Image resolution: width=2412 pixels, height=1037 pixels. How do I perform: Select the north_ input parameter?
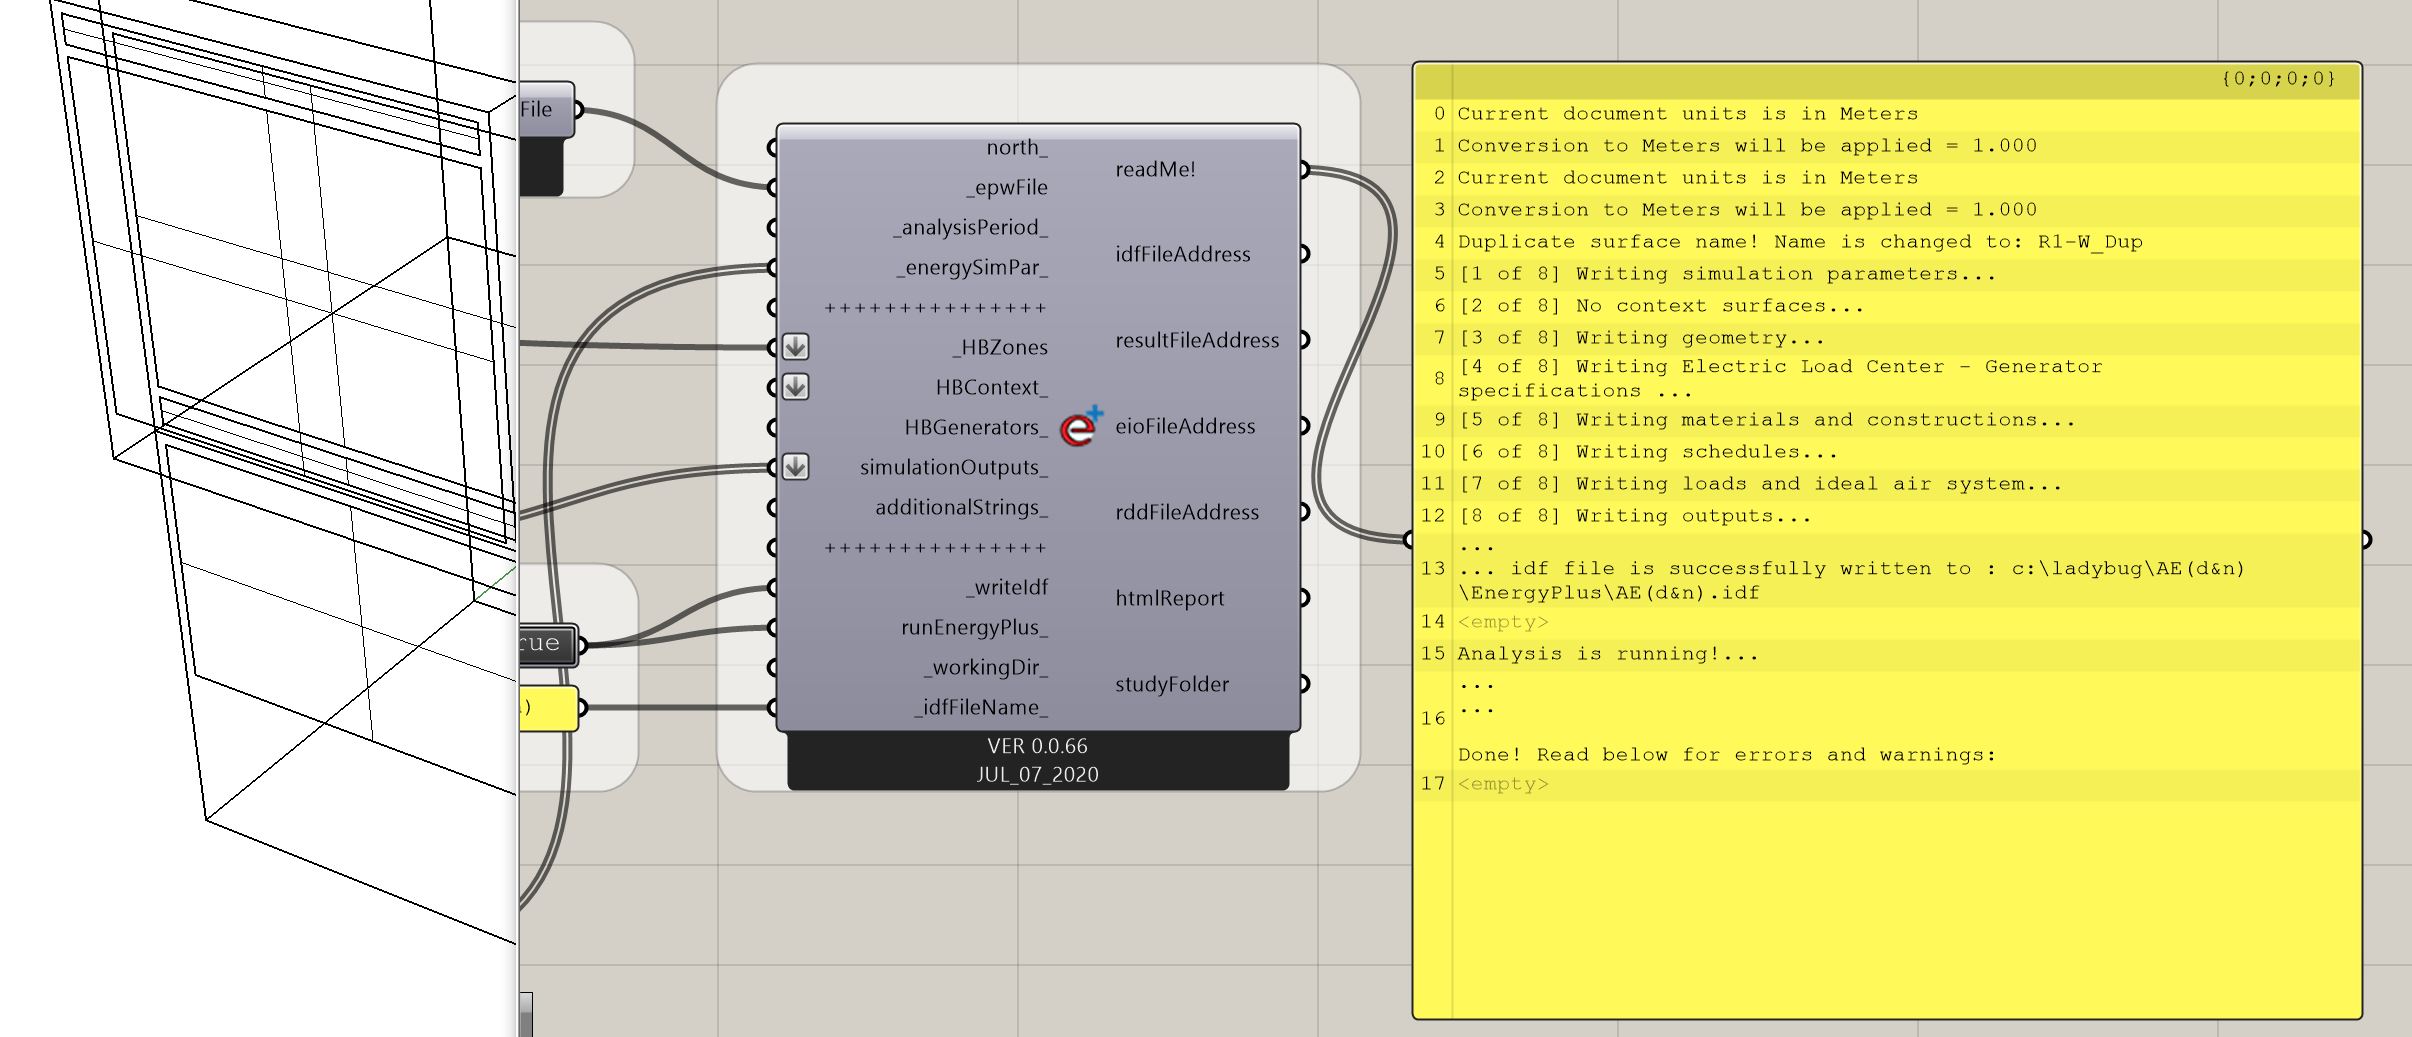pyautogui.click(x=1017, y=148)
